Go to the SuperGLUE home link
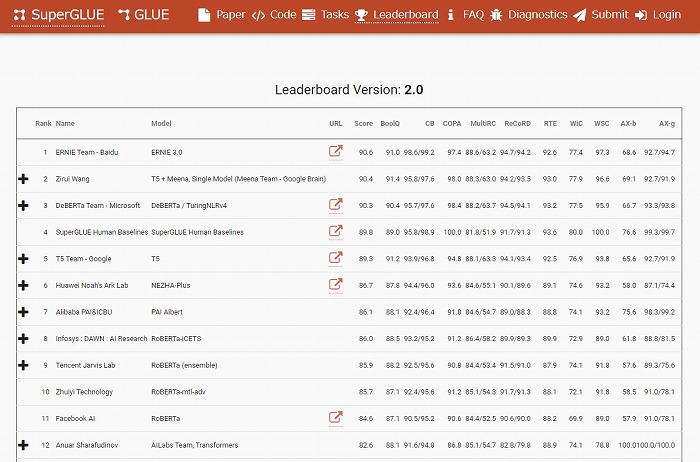This screenshot has height=462, width=700. tap(58, 15)
